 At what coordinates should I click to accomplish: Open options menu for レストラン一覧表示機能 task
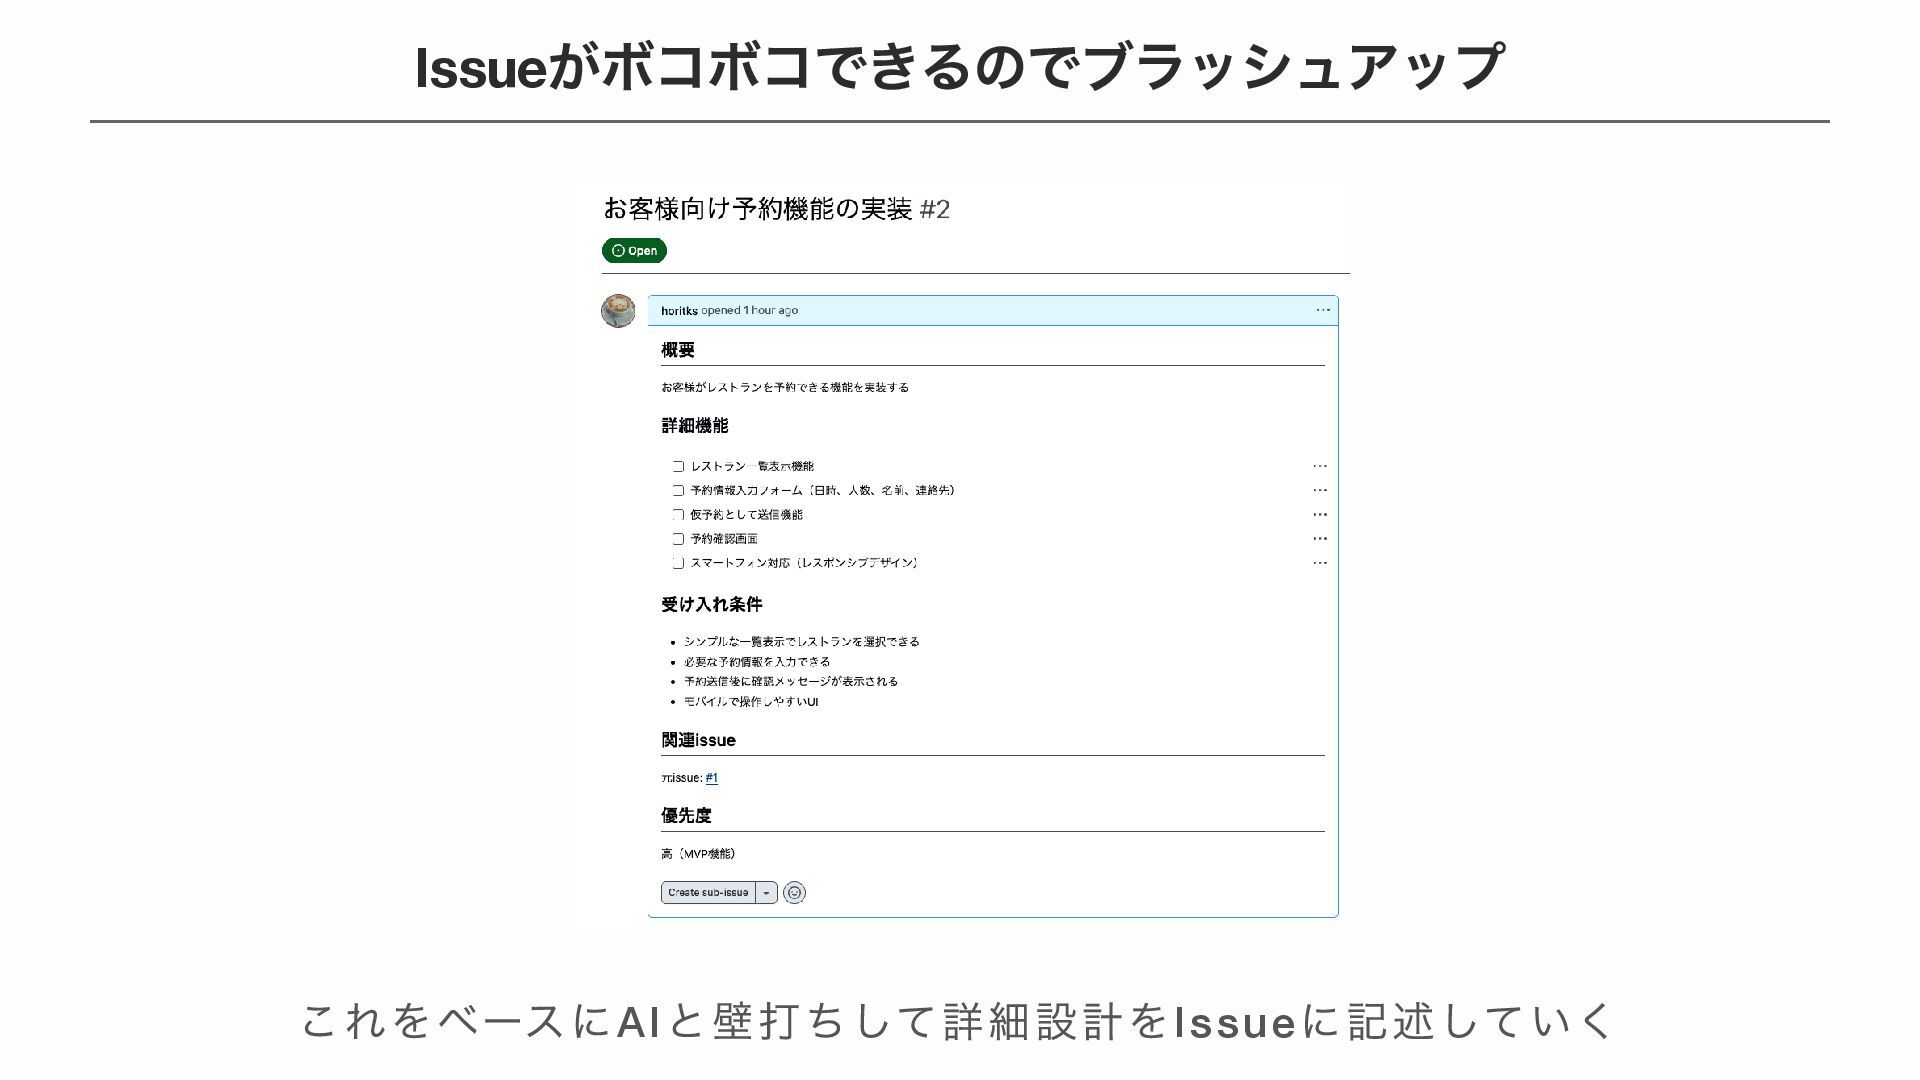[1319, 466]
